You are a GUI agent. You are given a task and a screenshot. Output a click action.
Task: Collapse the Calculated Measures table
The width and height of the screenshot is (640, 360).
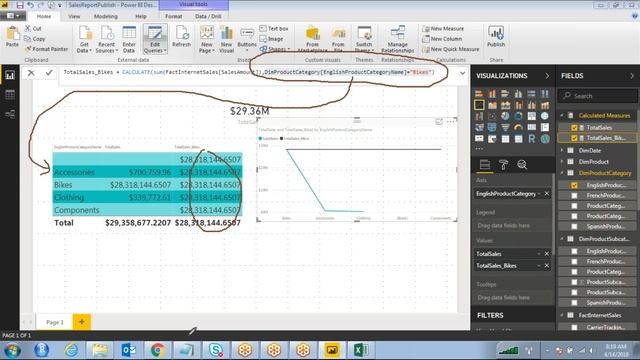[562, 116]
